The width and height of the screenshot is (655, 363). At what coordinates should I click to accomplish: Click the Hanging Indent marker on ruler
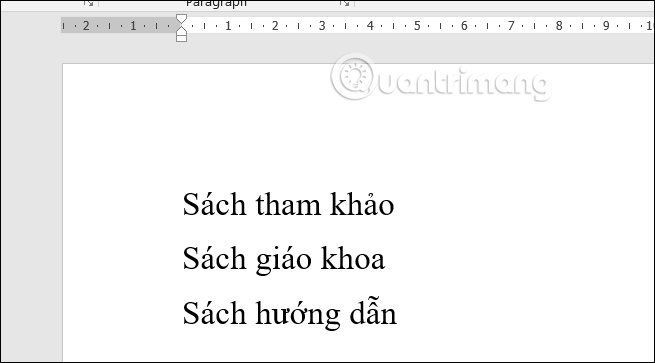pos(181,30)
